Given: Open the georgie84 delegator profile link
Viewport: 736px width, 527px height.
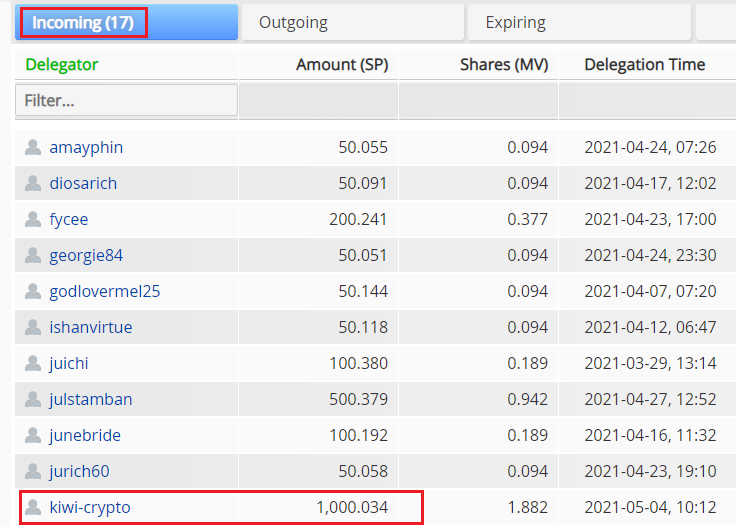Looking at the screenshot, I should tap(86, 255).
